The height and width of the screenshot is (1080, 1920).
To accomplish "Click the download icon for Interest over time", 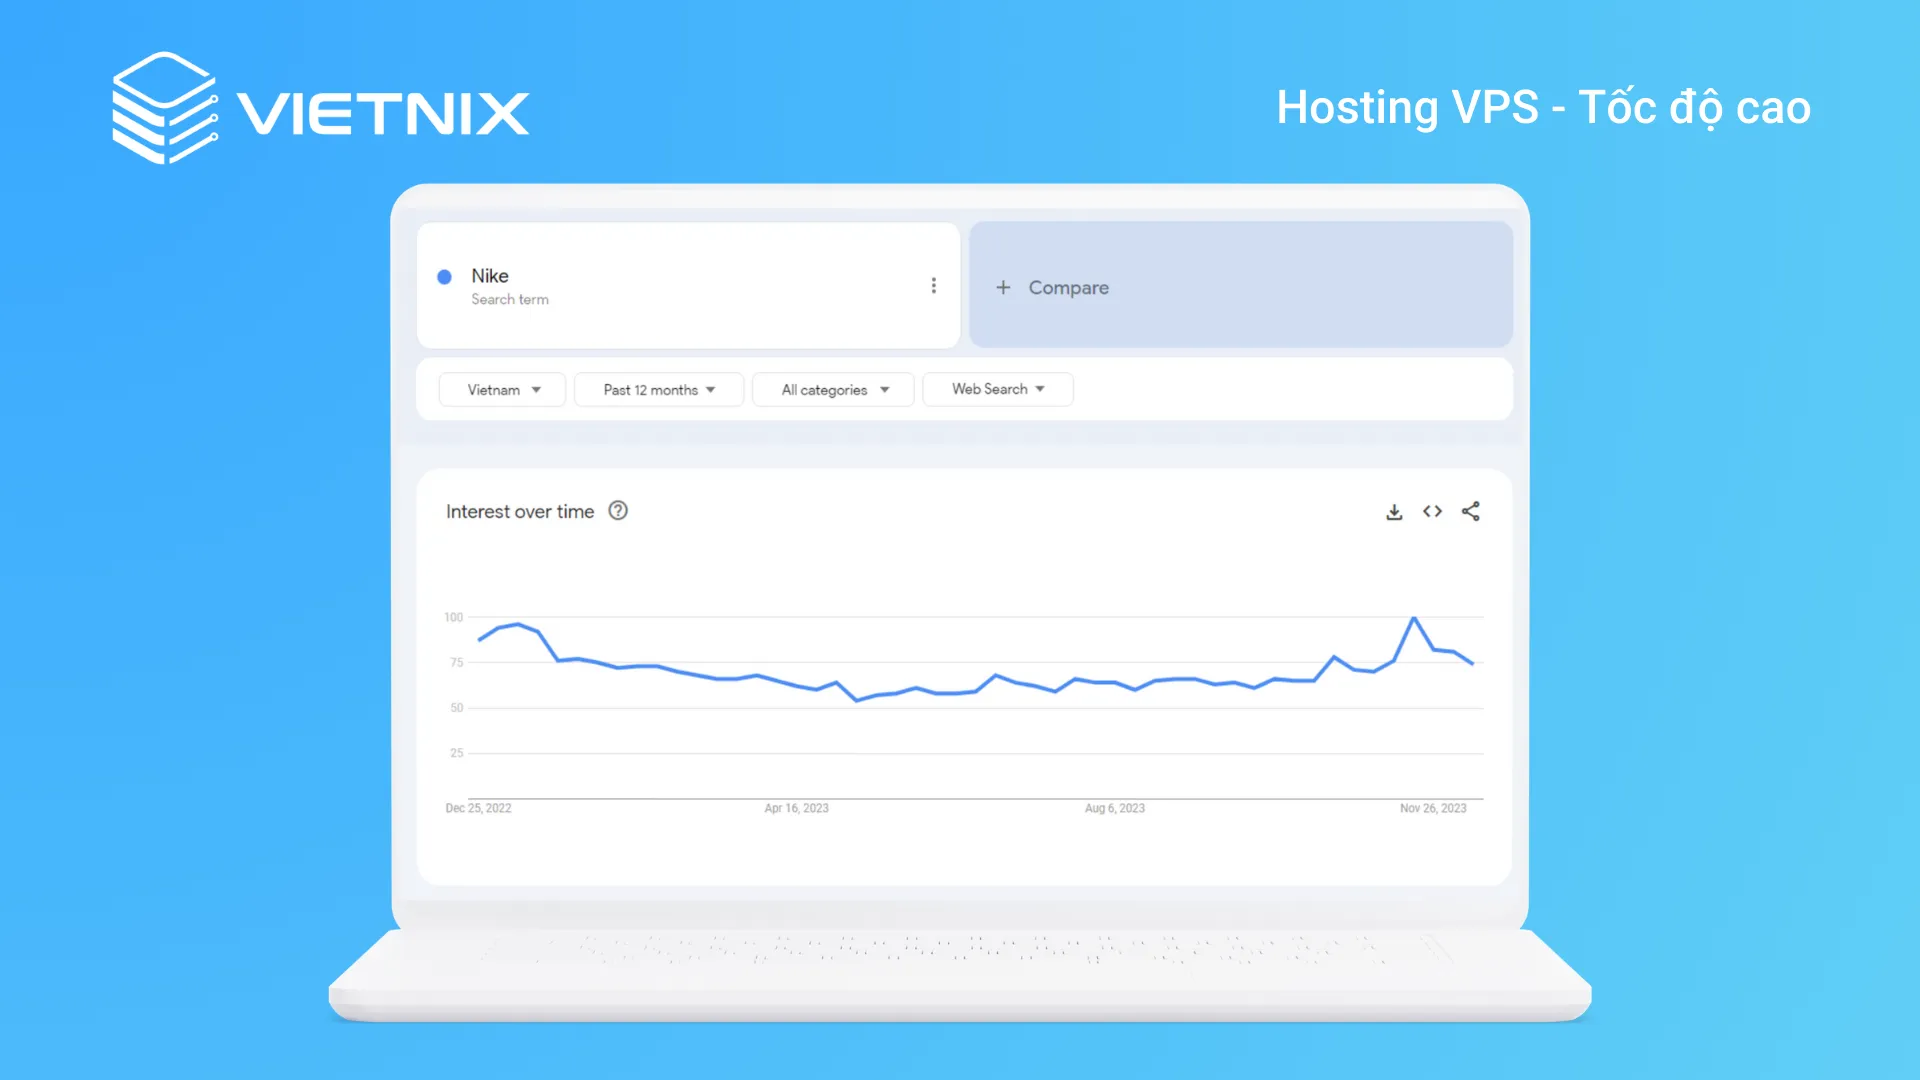I will click(1395, 510).
